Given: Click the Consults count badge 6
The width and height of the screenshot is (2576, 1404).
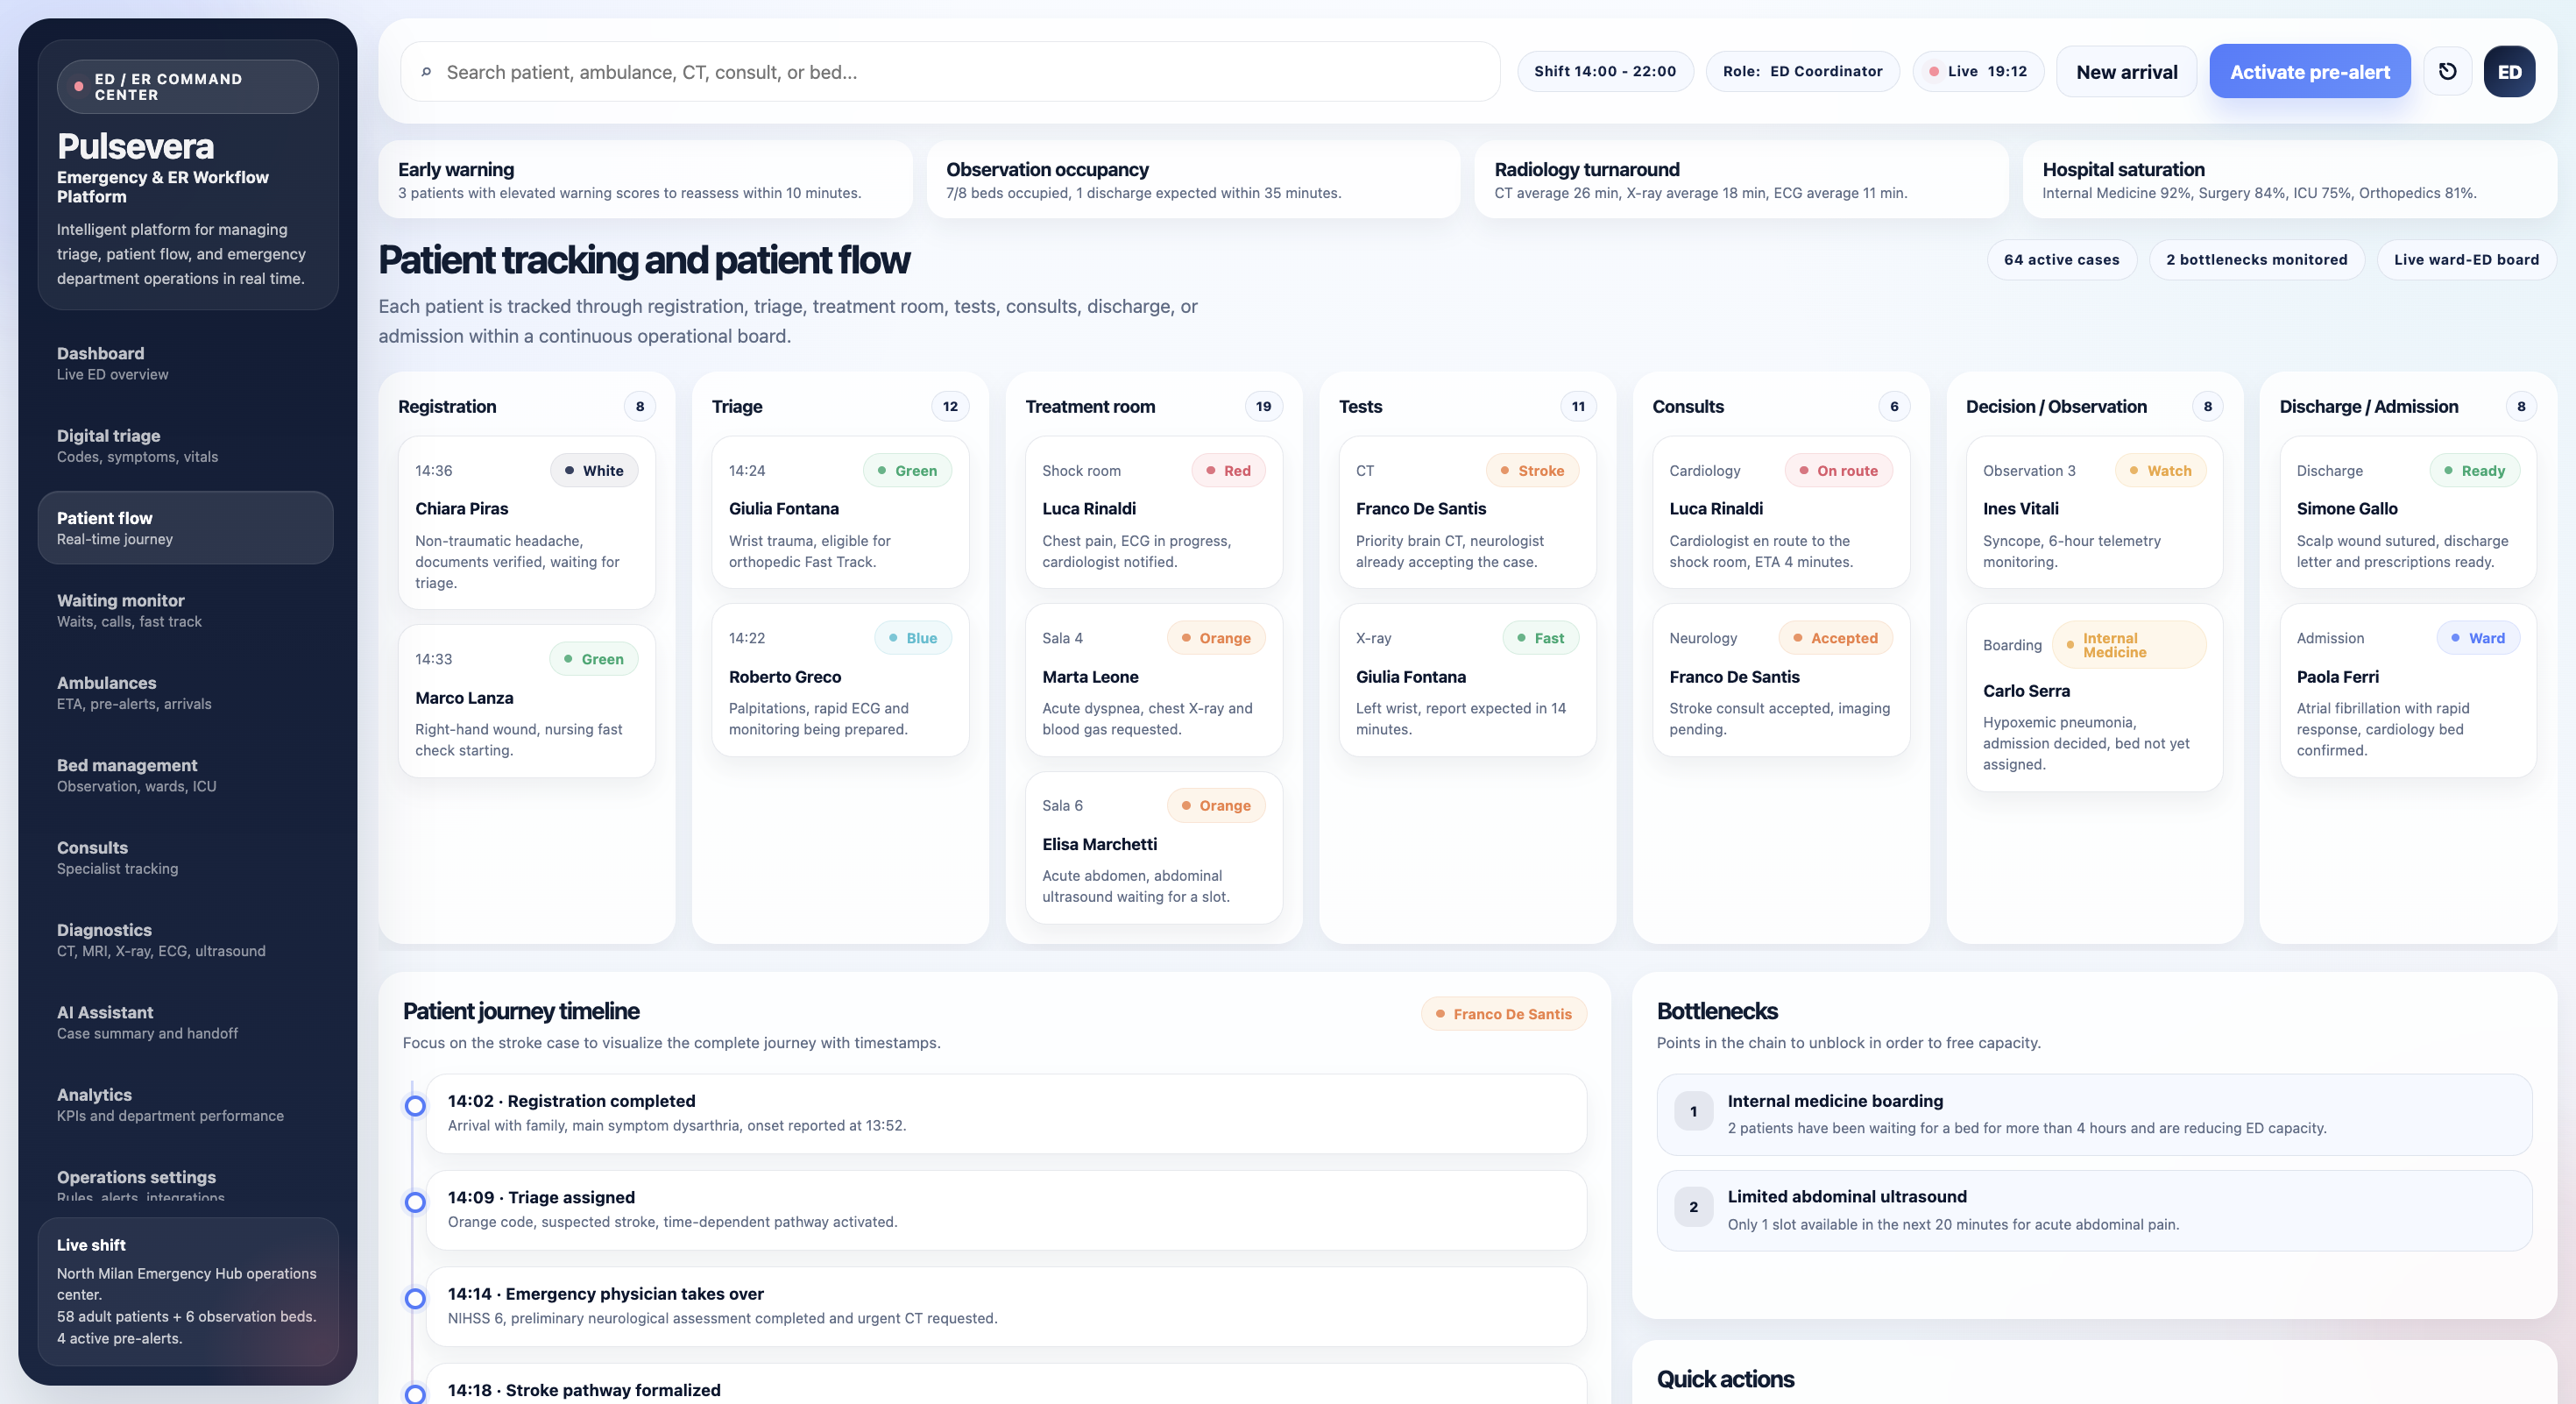Looking at the screenshot, I should point(1894,406).
